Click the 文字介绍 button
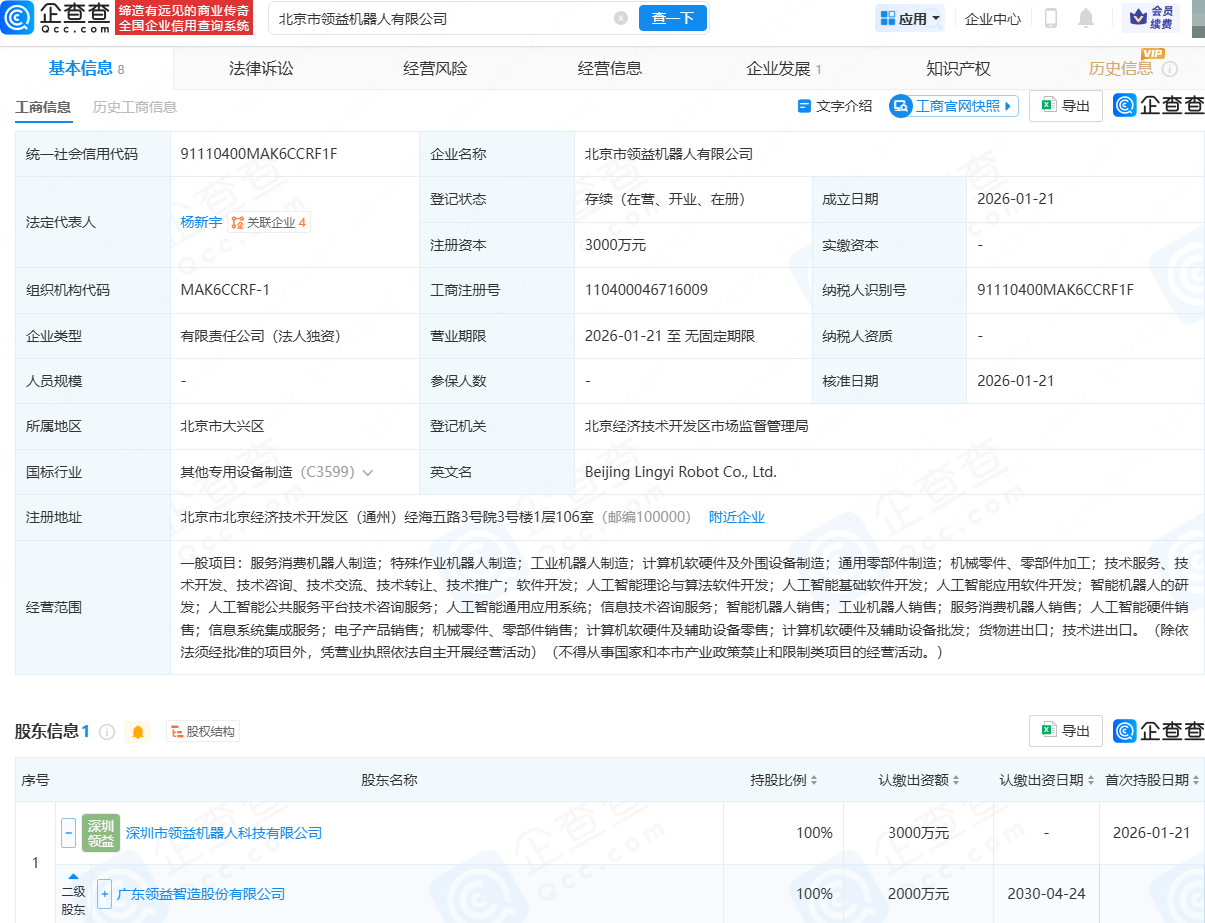Viewport: 1205px width, 923px height. (835, 106)
